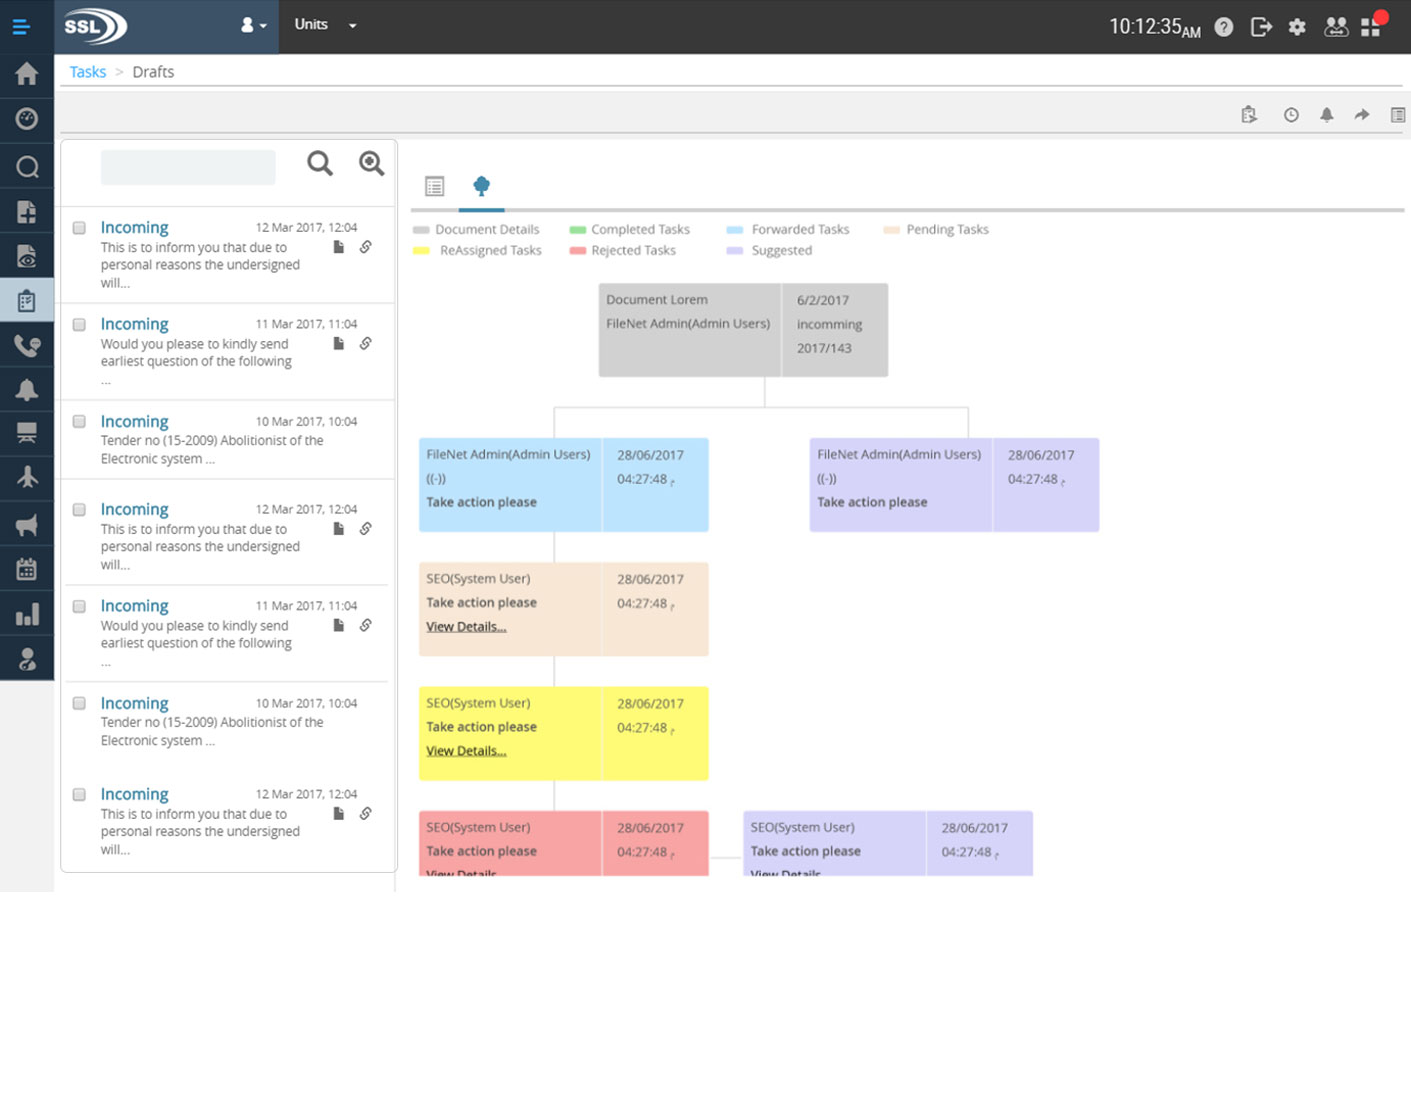Open the users group icon in header
Screen dimensions: 1411x1119
tap(1336, 27)
